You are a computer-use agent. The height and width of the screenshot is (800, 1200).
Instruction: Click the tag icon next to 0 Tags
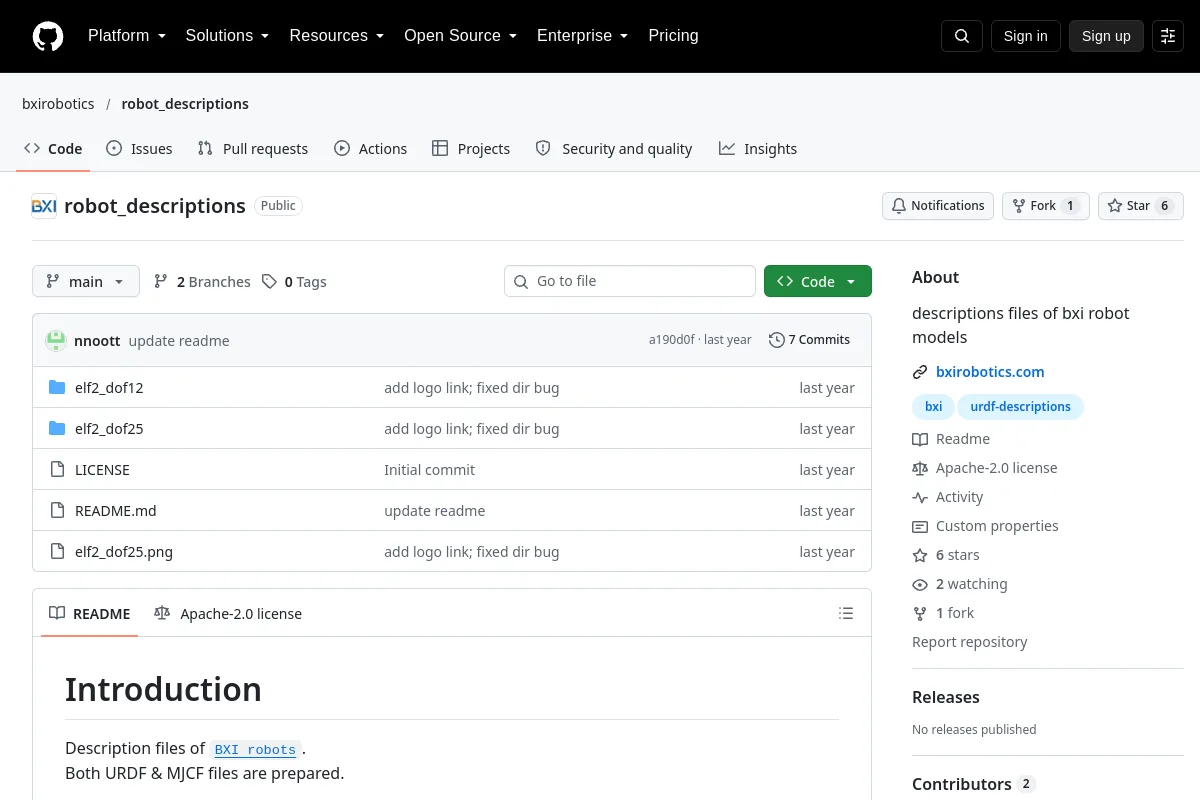pyautogui.click(x=269, y=282)
